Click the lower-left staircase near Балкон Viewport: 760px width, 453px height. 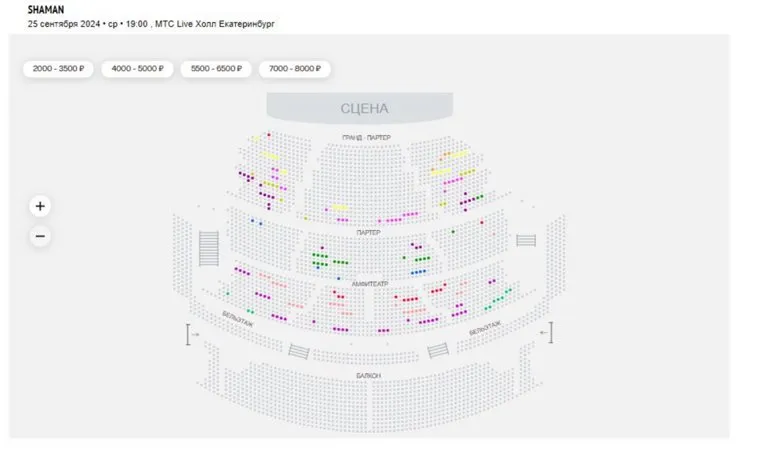pos(298,350)
